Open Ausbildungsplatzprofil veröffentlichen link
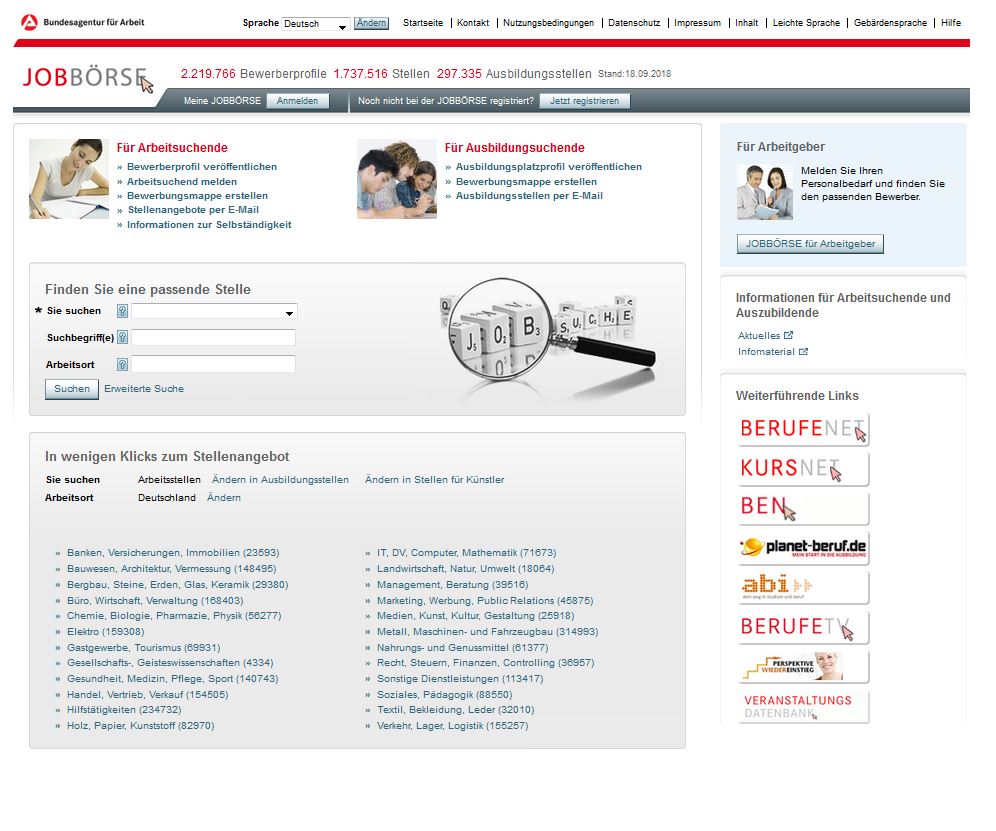This screenshot has height=831, width=996. (549, 167)
